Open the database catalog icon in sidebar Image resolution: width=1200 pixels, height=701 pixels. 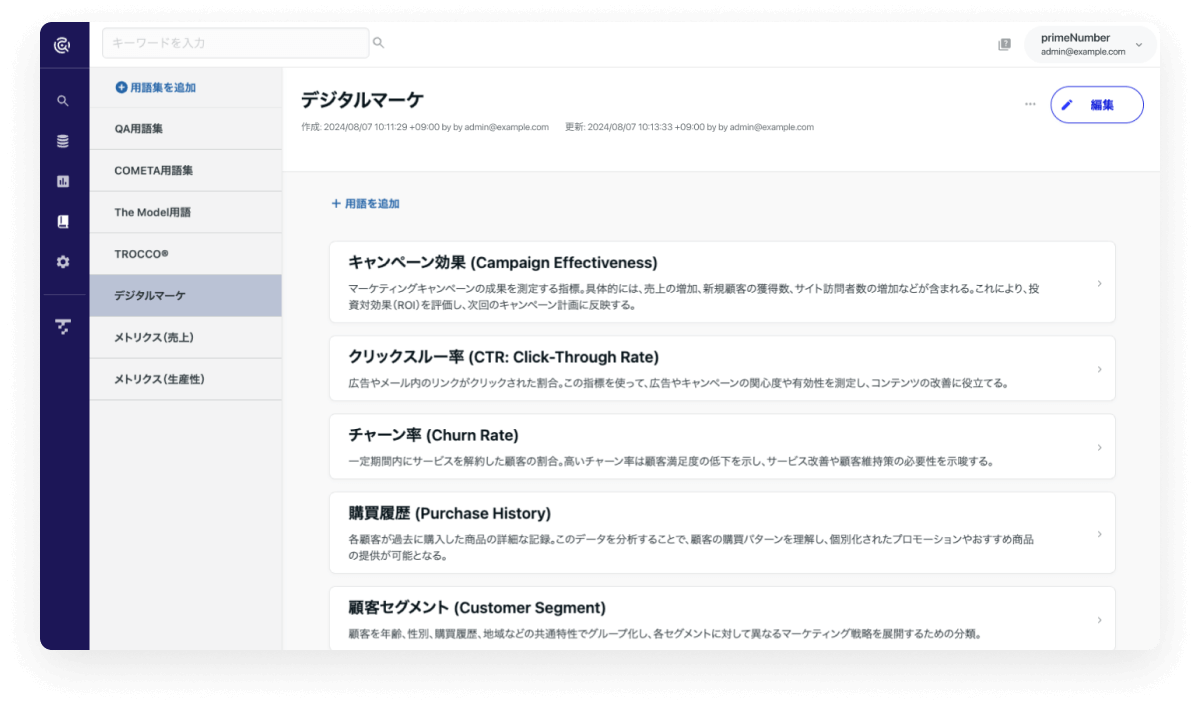pyautogui.click(x=62, y=142)
